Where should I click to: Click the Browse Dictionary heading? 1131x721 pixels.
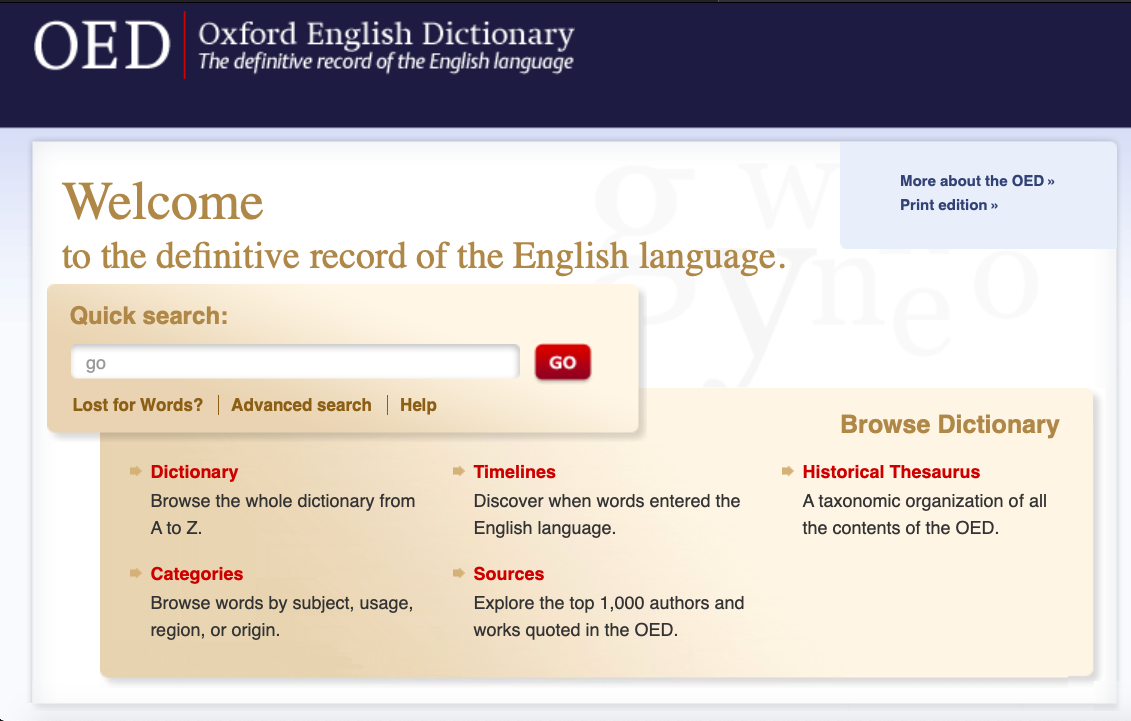click(949, 425)
